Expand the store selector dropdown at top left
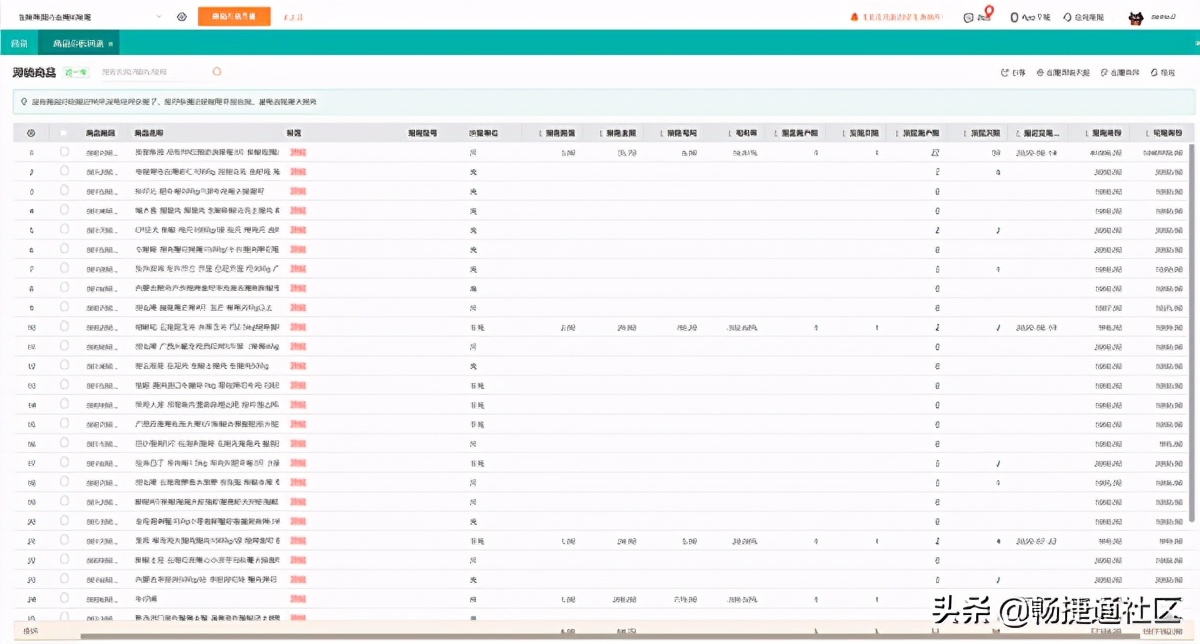1200x644 pixels. pos(159,17)
